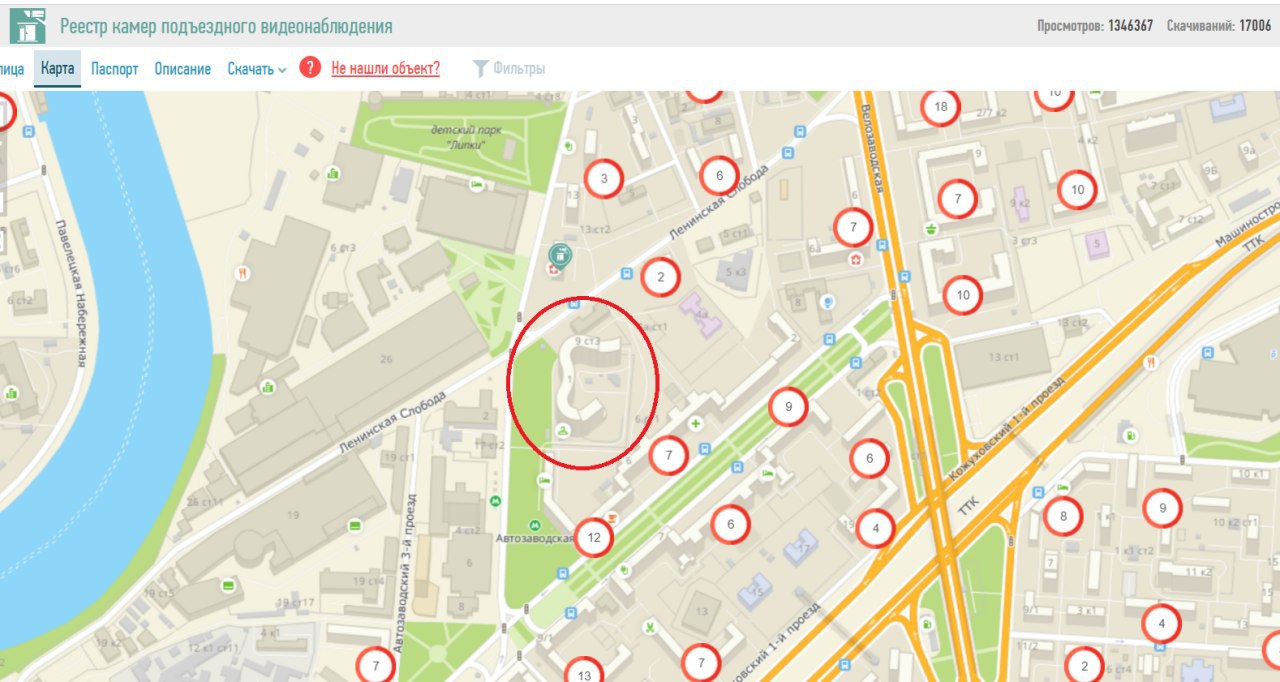This screenshot has height=682, width=1280.
Task: Click camera cluster marker numbered 2 near Ленинская Слобода
Action: (660, 277)
